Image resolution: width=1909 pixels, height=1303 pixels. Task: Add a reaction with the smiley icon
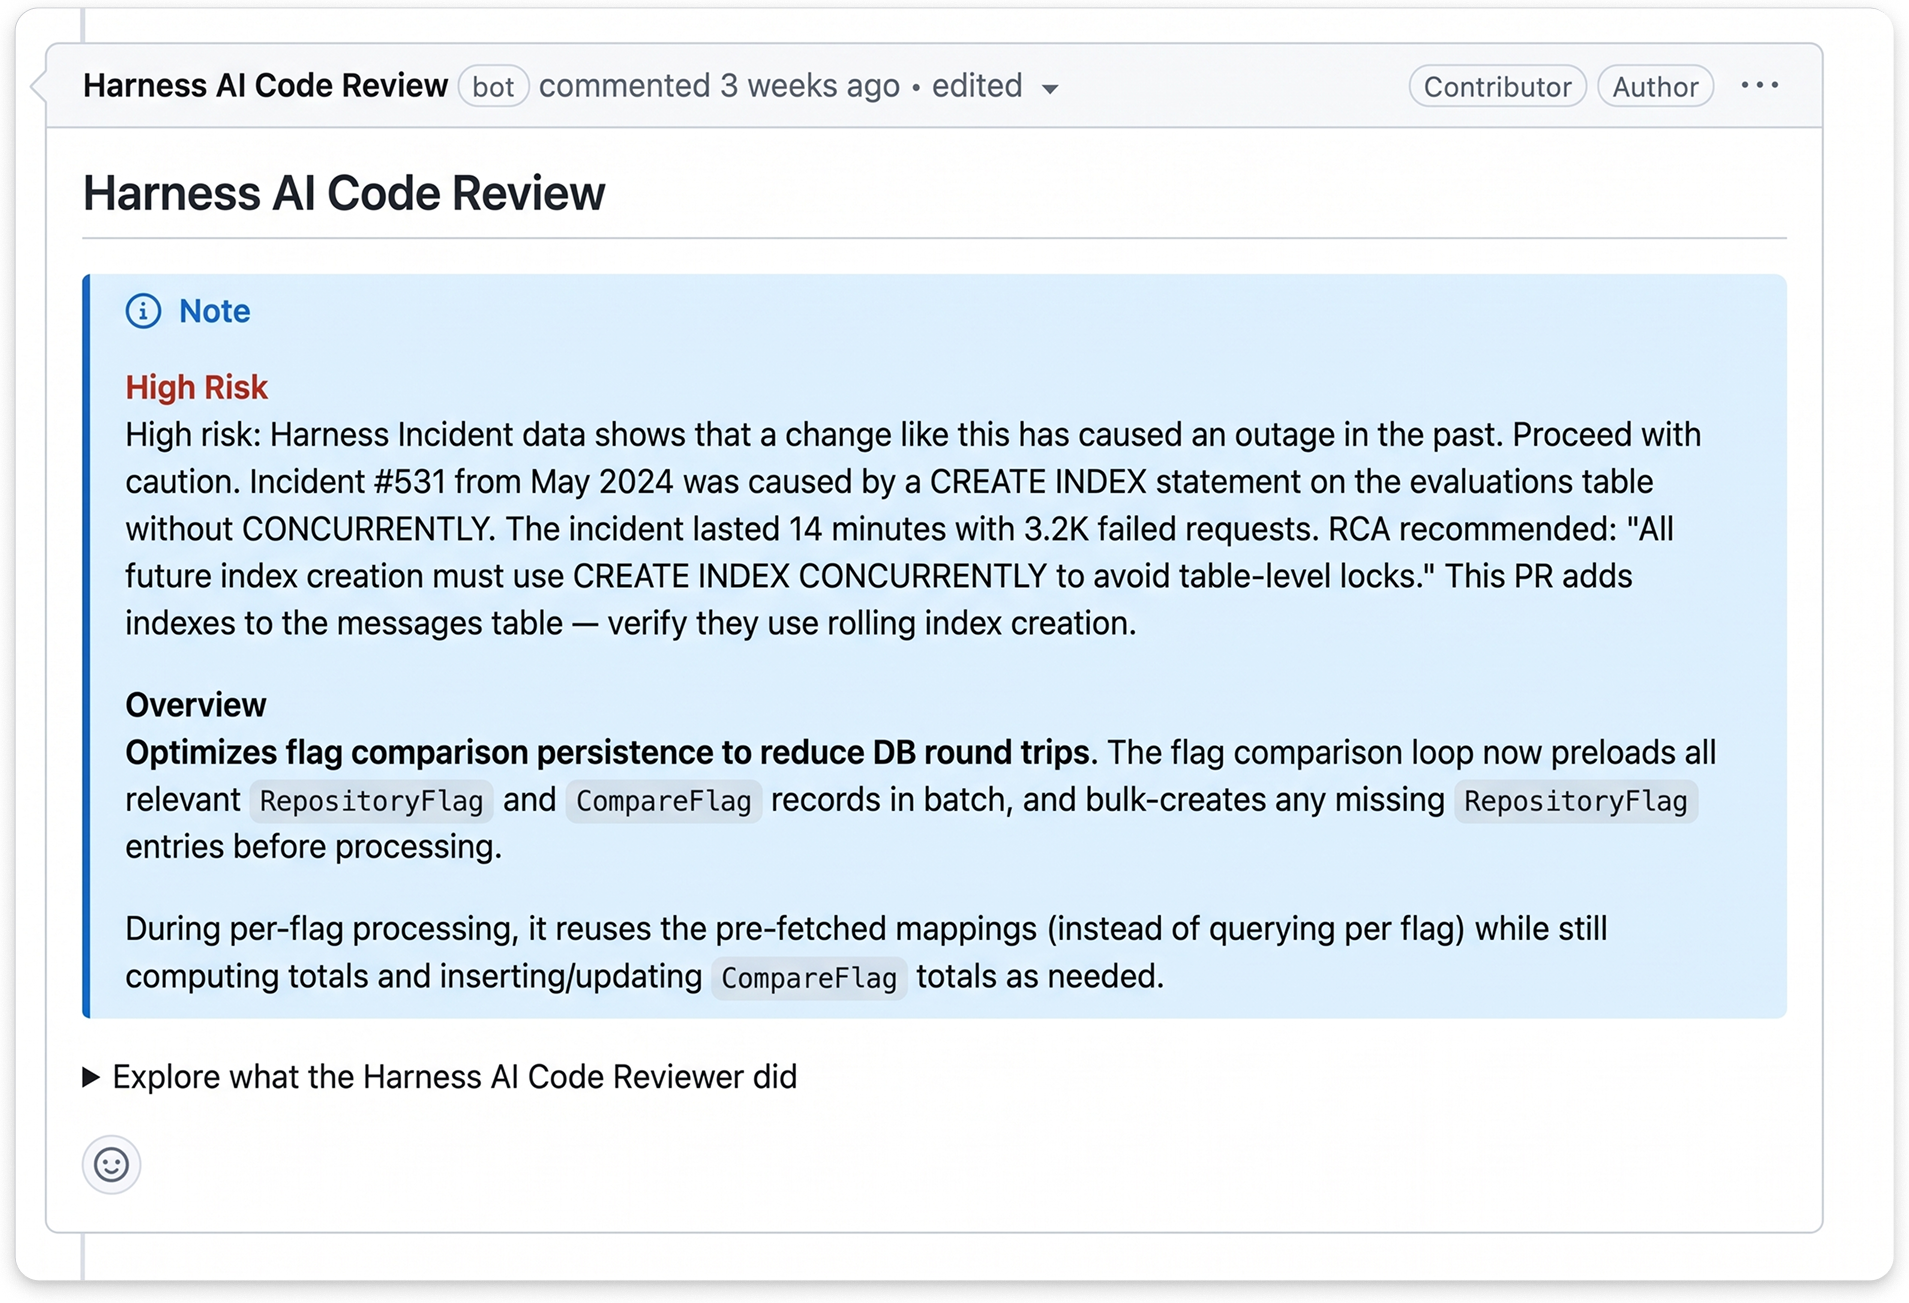tap(111, 1164)
